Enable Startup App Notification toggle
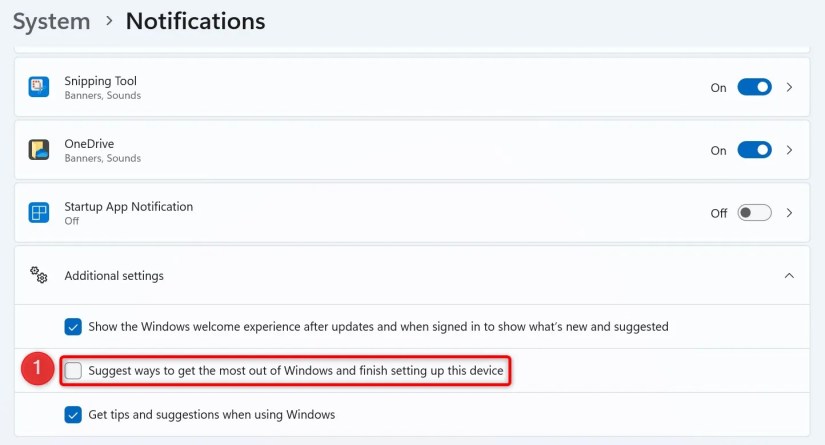Image resolution: width=825 pixels, height=445 pixels. pyautogui.click(x=754, y=213)
